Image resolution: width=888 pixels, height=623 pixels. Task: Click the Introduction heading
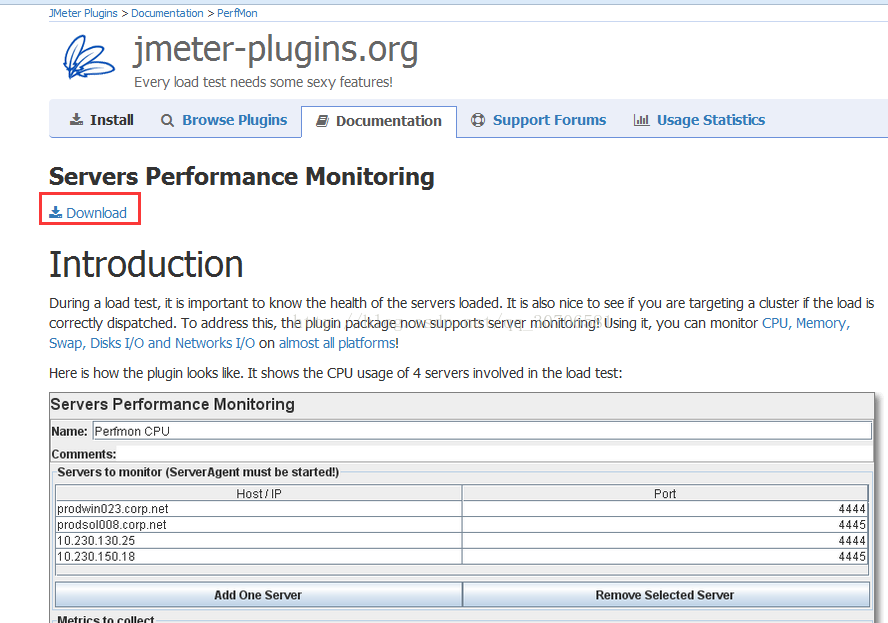click(x=146, y=264)
